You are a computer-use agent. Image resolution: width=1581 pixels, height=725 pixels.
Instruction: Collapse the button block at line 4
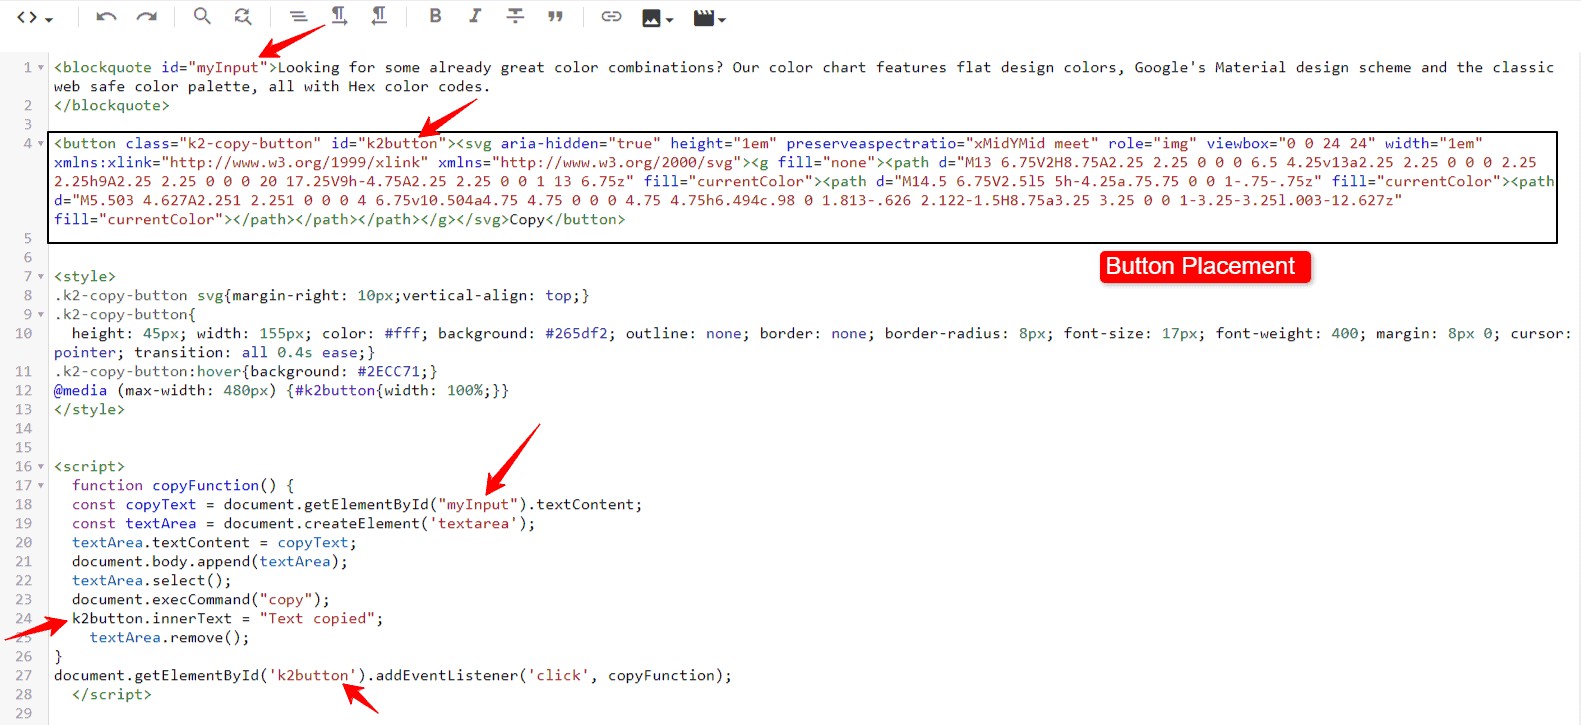tap(41, 144)
